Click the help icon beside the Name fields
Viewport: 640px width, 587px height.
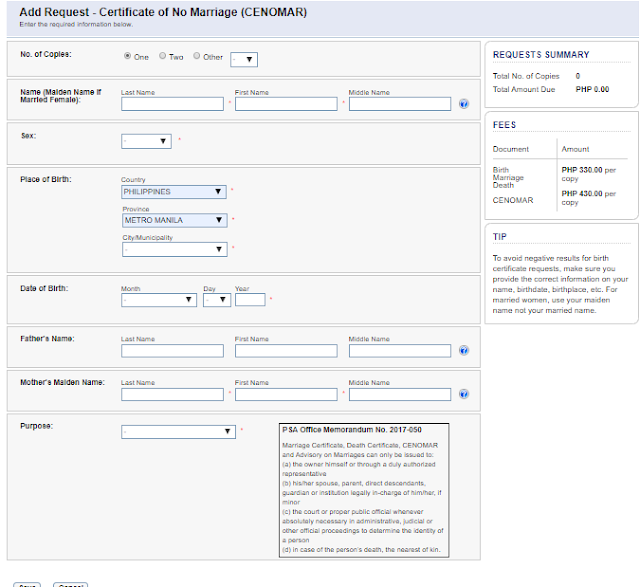[x=464, y=103]
